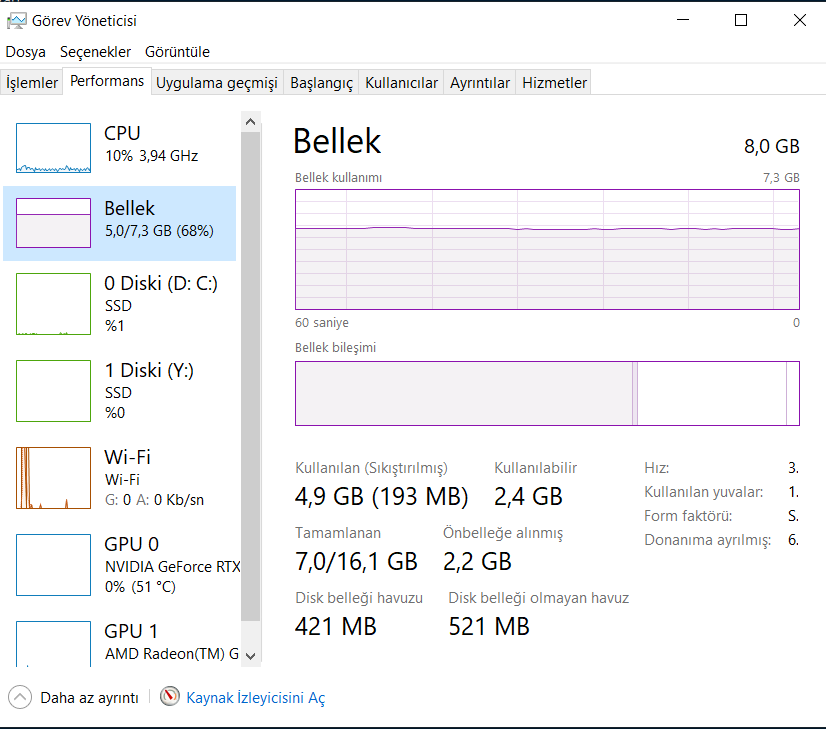Click the Disk 1 (Y:) graph thumbnail
This screenshot has height=729, width=826.
click(x=53, y=391)
